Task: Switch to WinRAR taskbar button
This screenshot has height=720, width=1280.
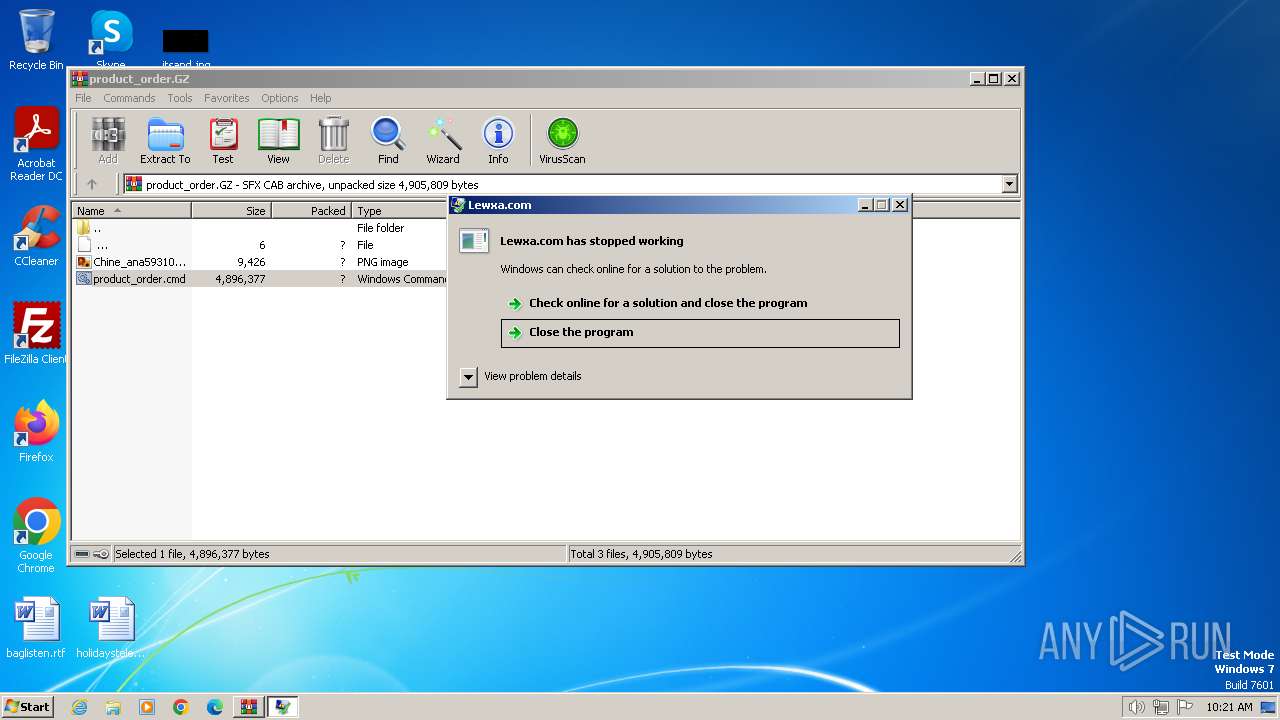Action: [x=249, y=707]
